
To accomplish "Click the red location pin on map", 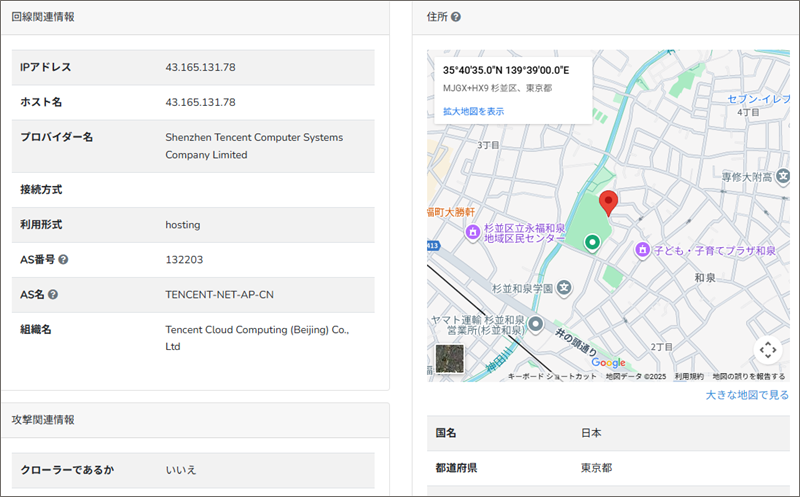I will click(x=607, y=203).
